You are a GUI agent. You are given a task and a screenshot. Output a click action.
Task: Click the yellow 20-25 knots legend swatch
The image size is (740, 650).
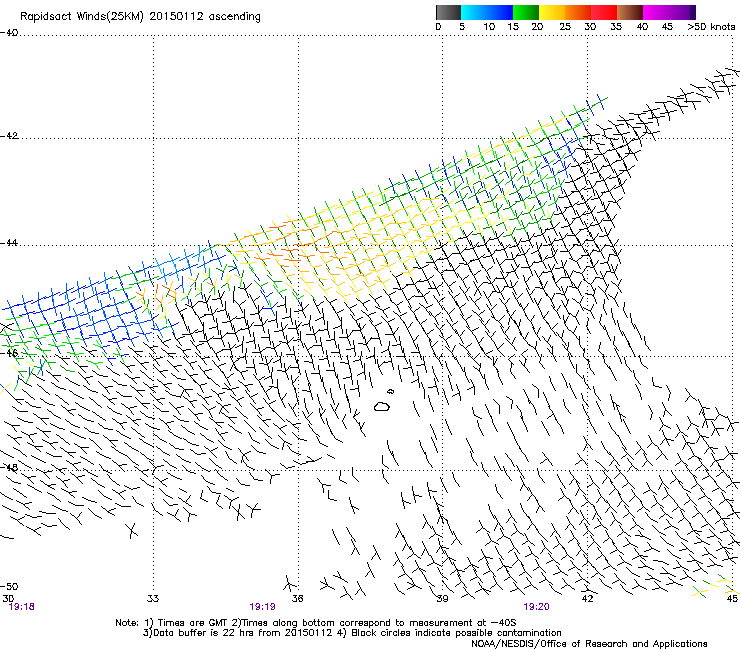pyautogui.click(x=552, y=12)
